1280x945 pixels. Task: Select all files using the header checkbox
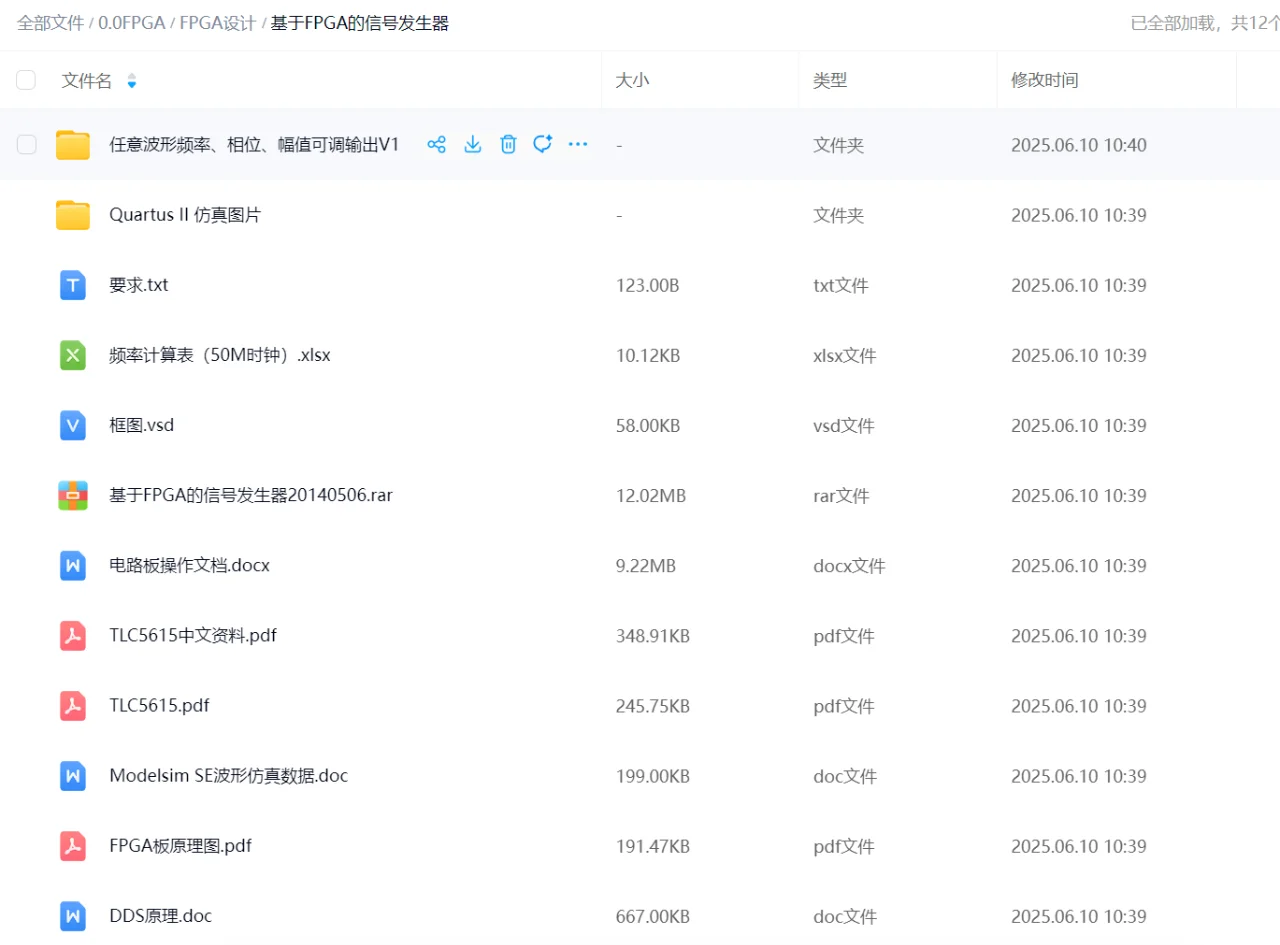pyautogui.click(x=26, y=80)
